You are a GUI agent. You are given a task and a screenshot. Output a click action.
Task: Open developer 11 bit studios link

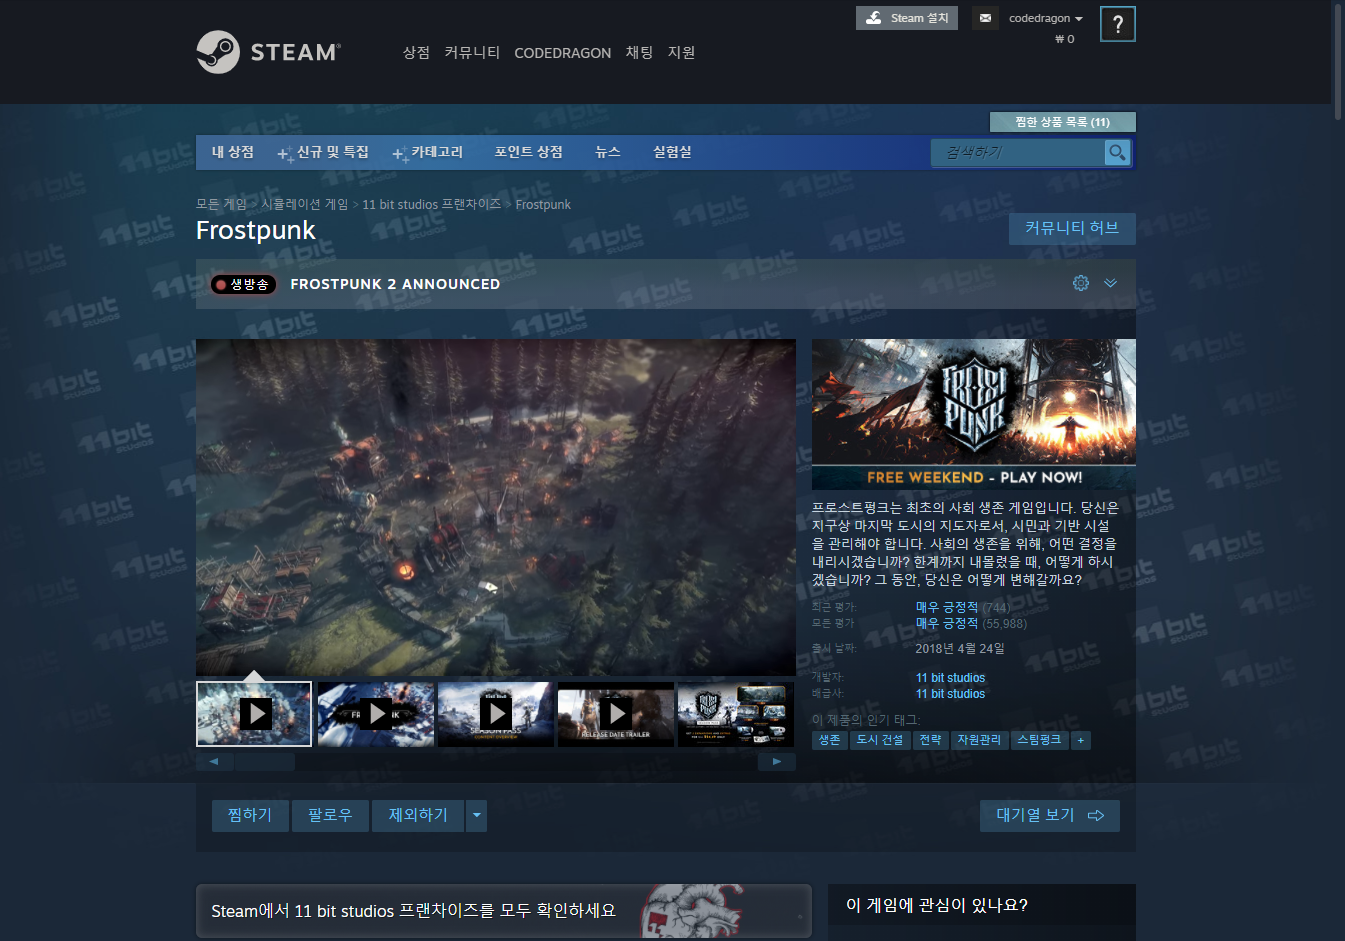pos(950,678)
